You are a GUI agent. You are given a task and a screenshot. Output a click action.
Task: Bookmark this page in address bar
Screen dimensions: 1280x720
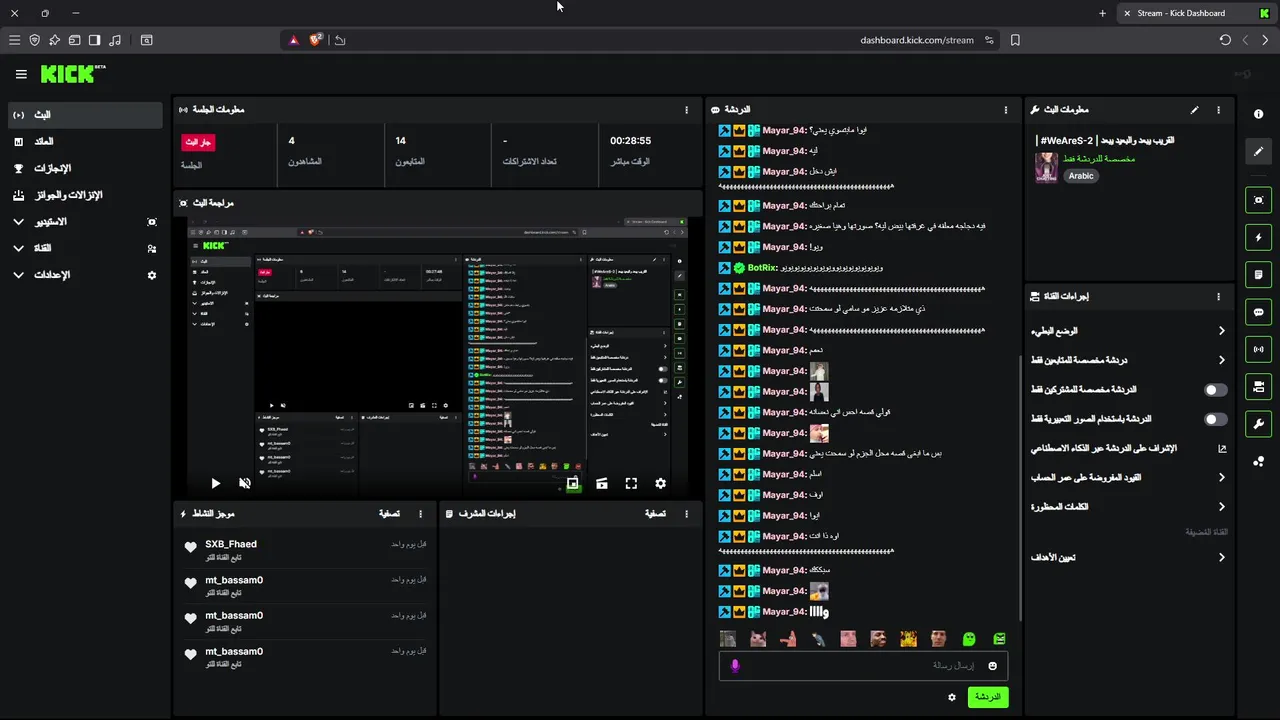coord(1015,40)
